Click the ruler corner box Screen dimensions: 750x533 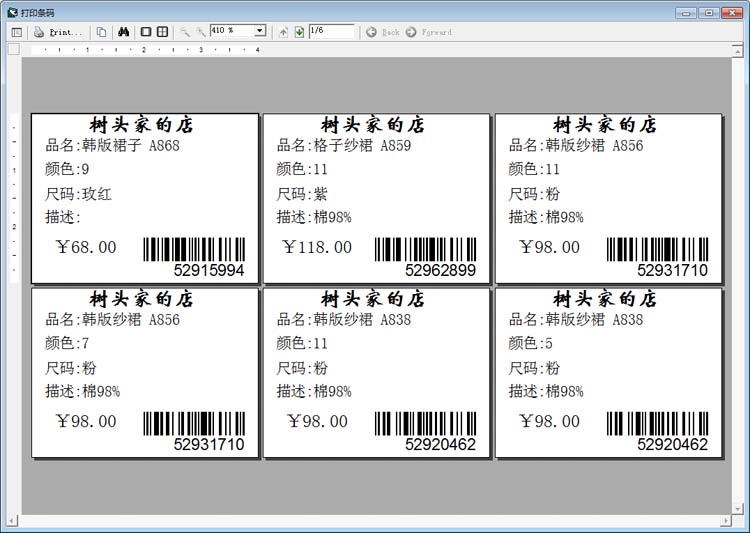point(14,49)
